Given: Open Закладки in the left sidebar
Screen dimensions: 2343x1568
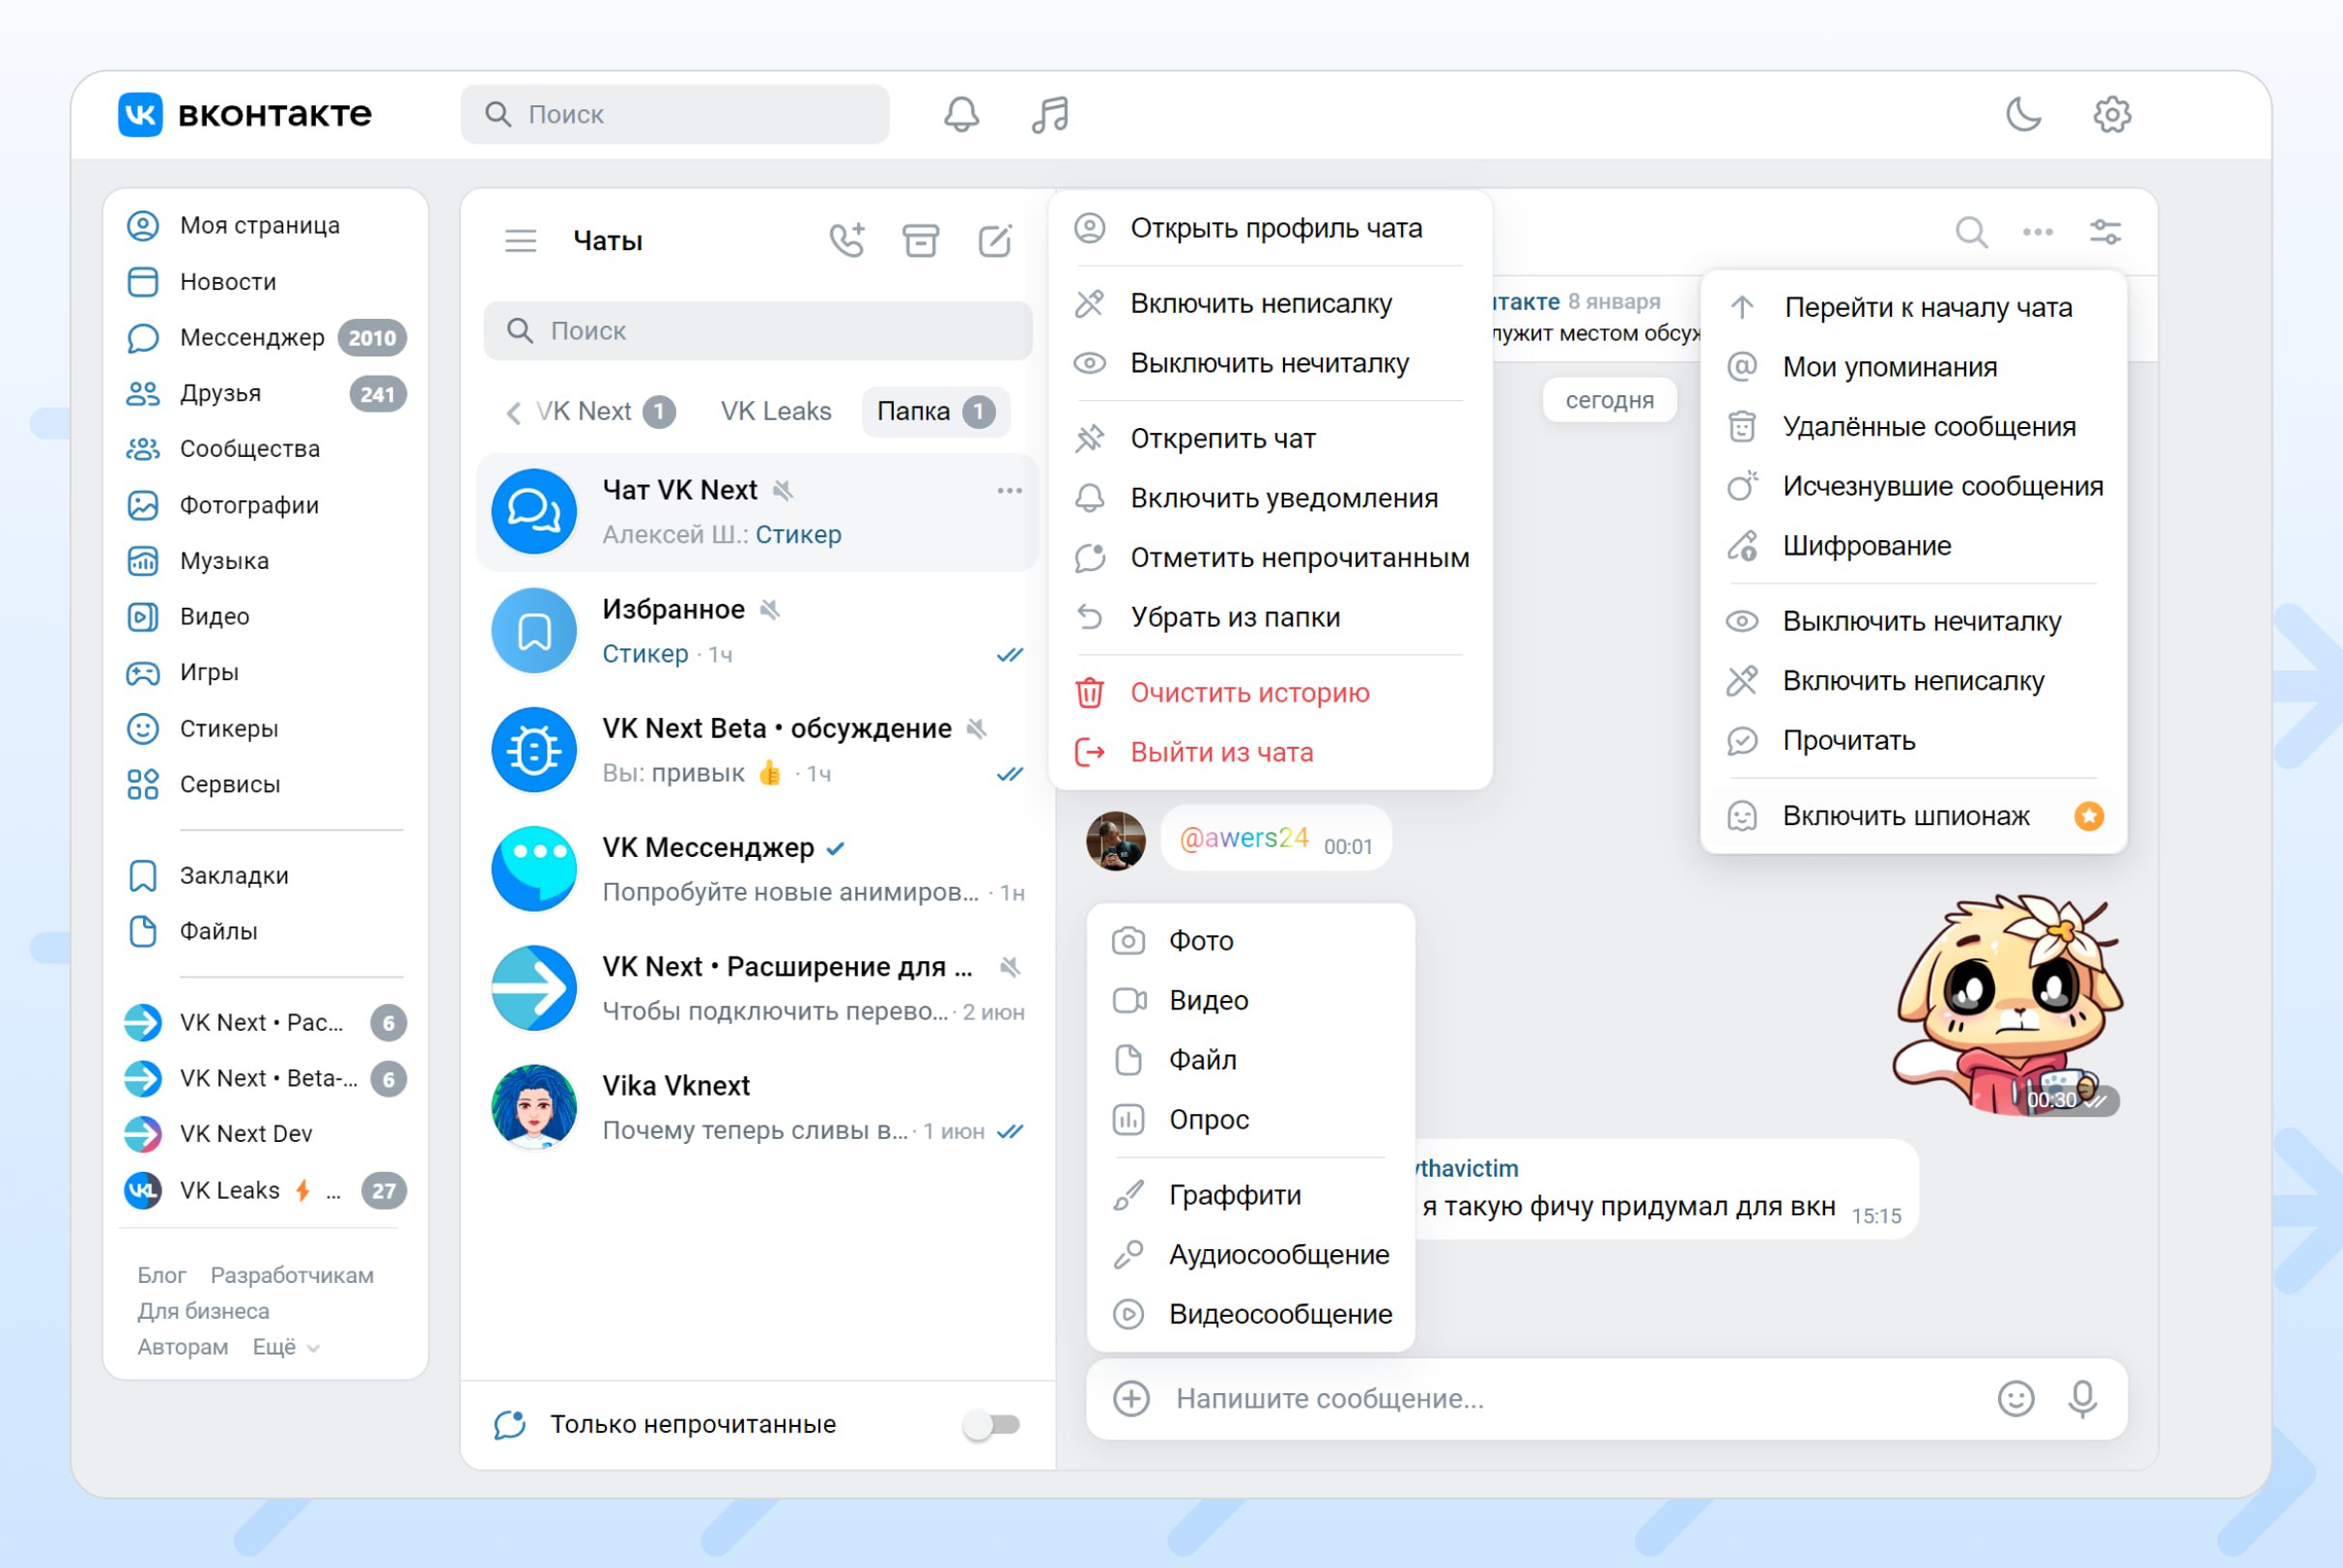Looking at the screenshot, I should 265,876.
